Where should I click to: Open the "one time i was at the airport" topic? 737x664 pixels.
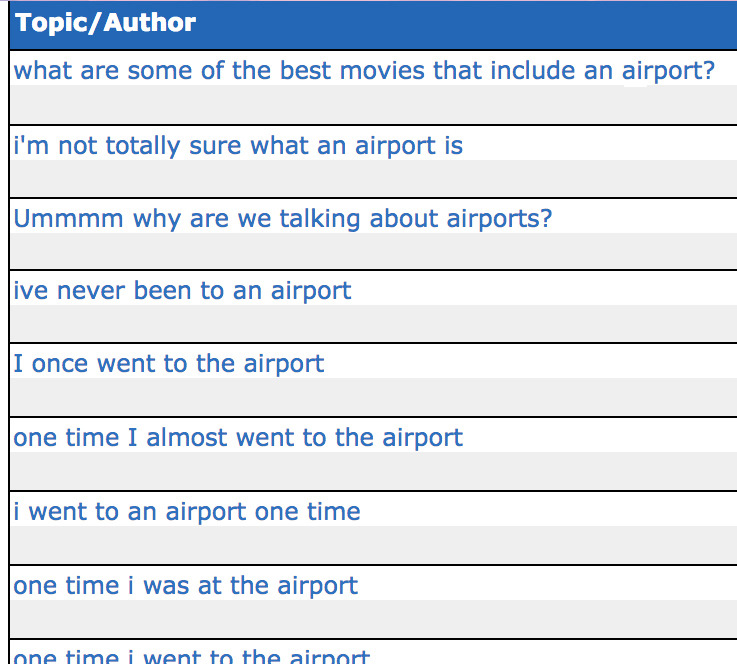coord(186,586)
